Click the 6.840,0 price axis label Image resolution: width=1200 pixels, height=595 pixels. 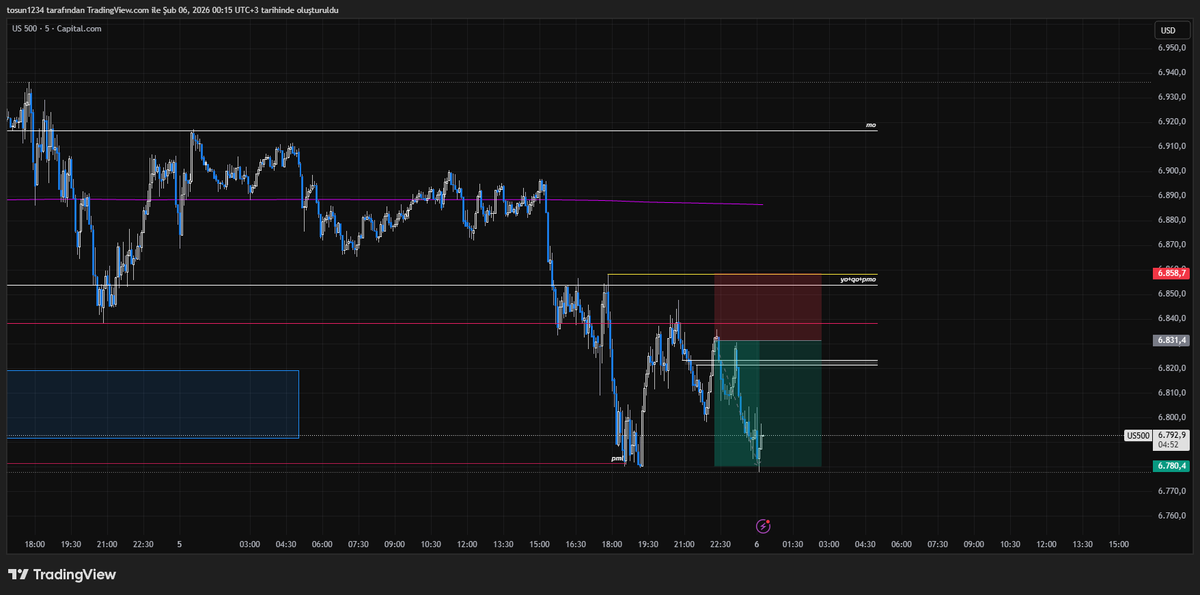coord(1172,319)
